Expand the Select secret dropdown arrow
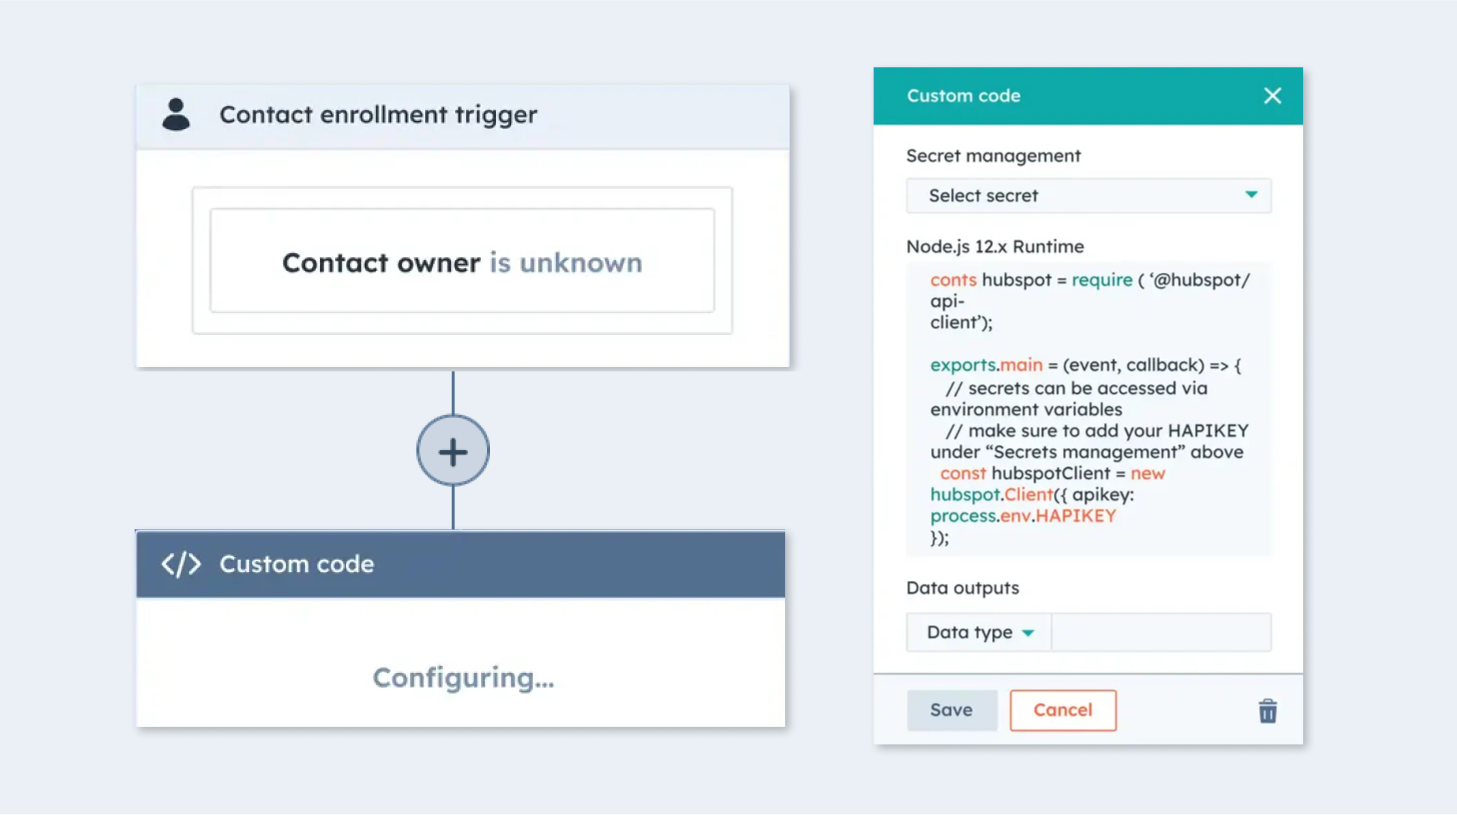 pyautogui.click(x=1251, y=195)
